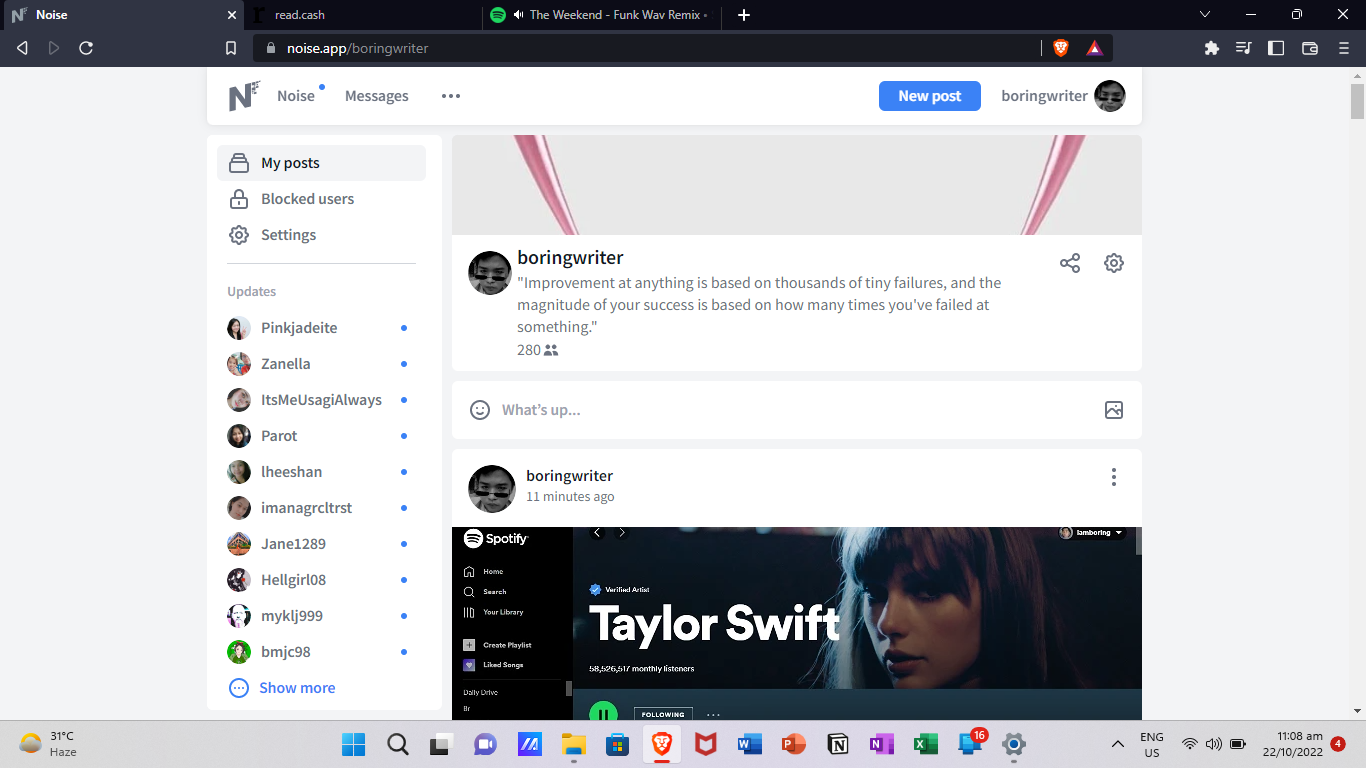This screenshot has height=768, width=1366.
Task: Launch Excel from taskbar
Action: click(x=926, y=744)
